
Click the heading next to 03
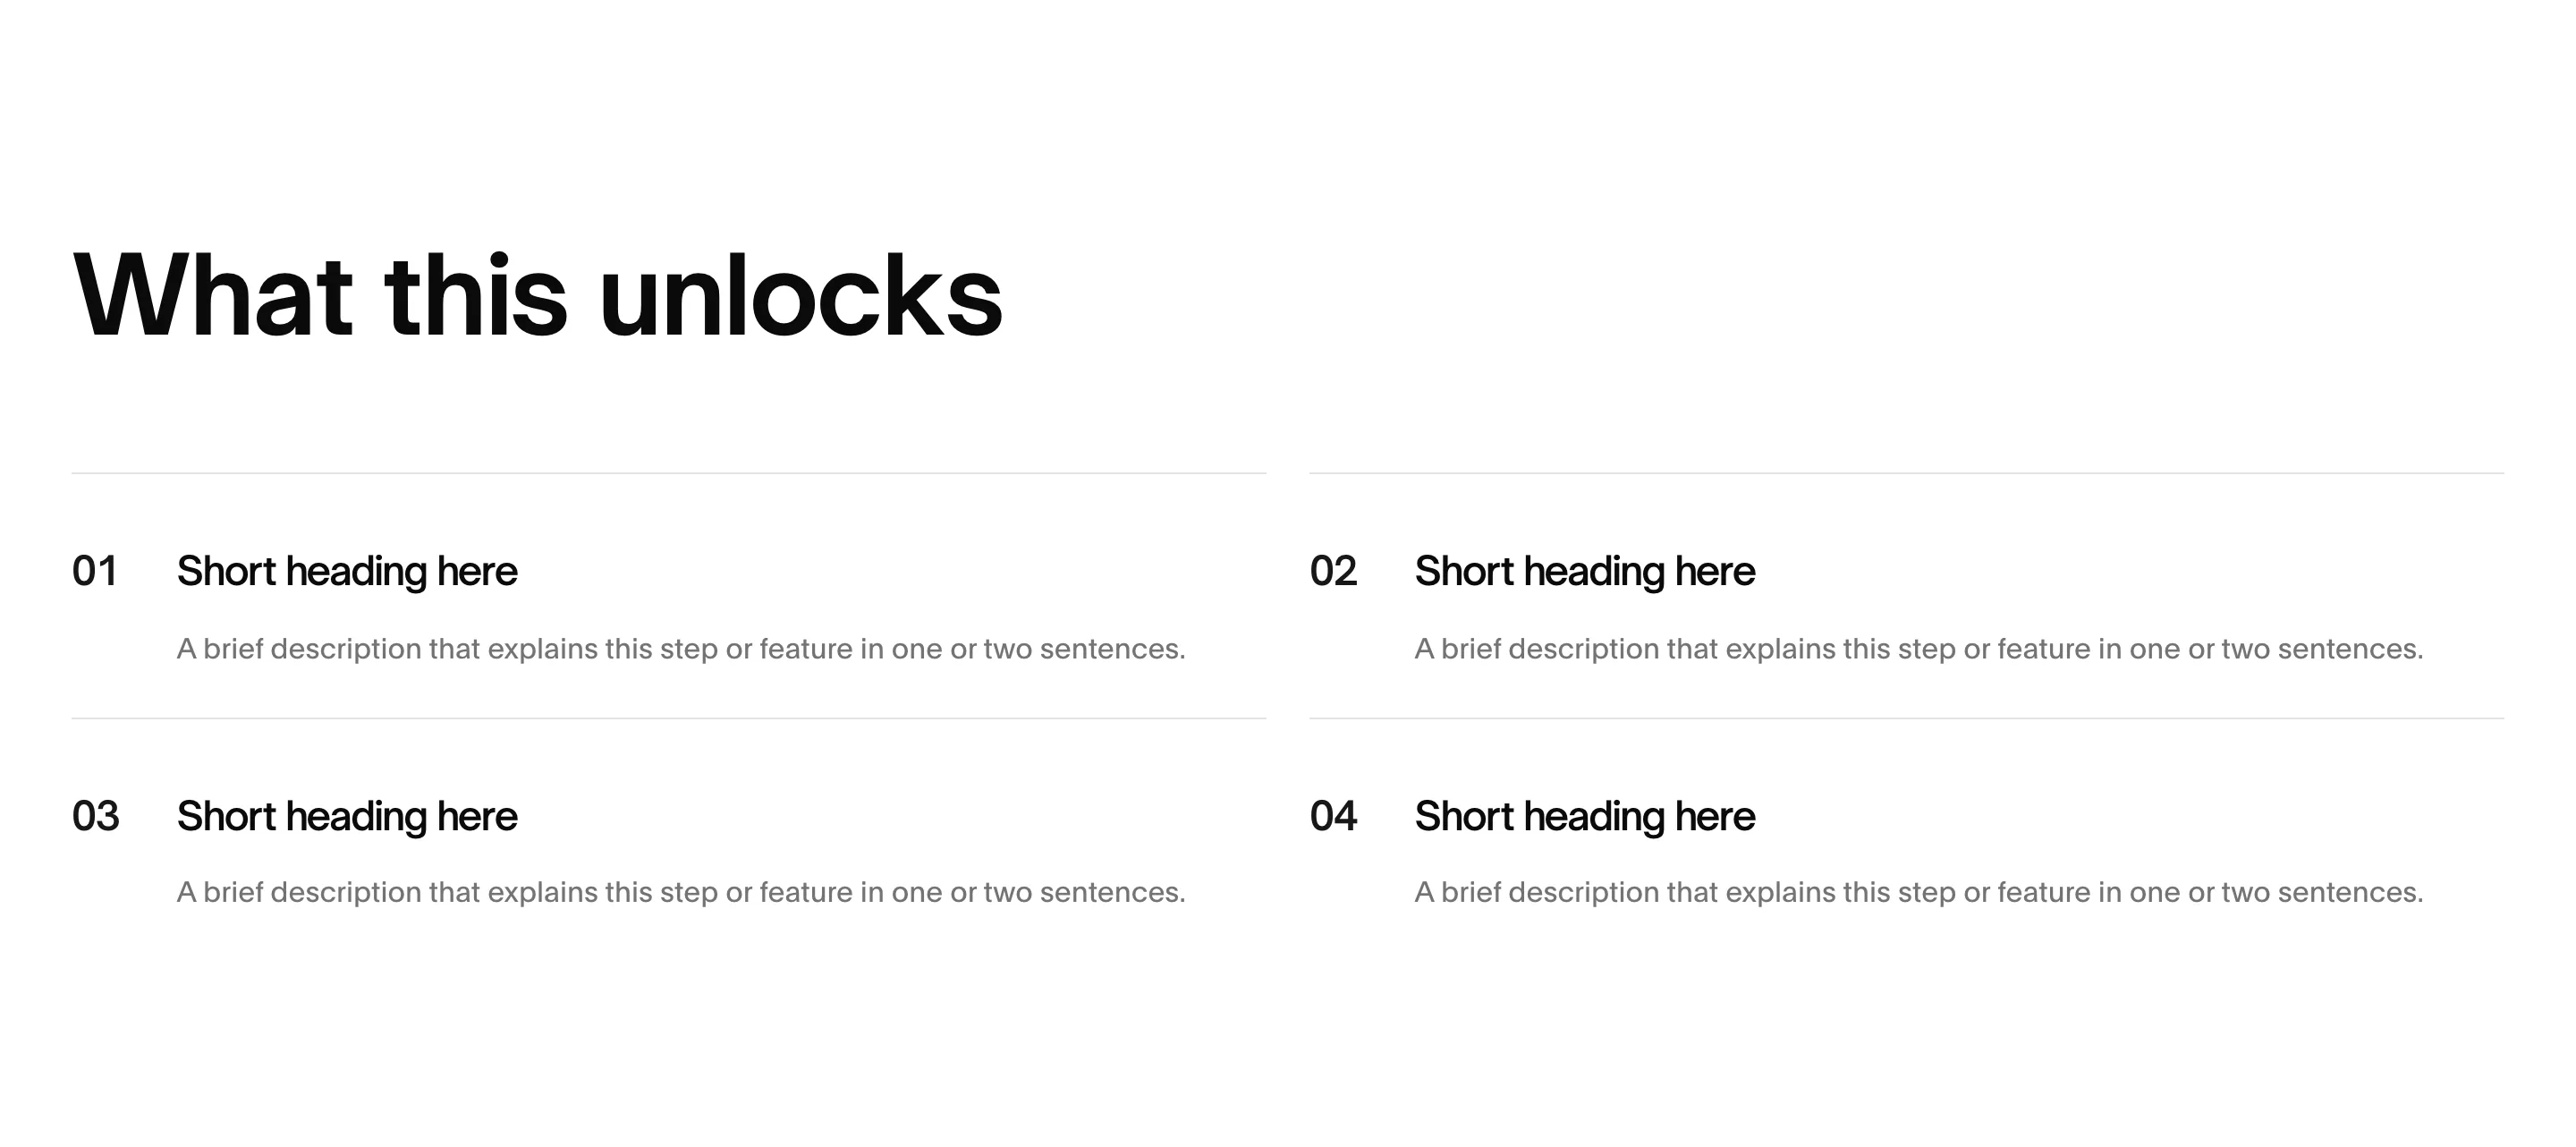pos(347,817)
